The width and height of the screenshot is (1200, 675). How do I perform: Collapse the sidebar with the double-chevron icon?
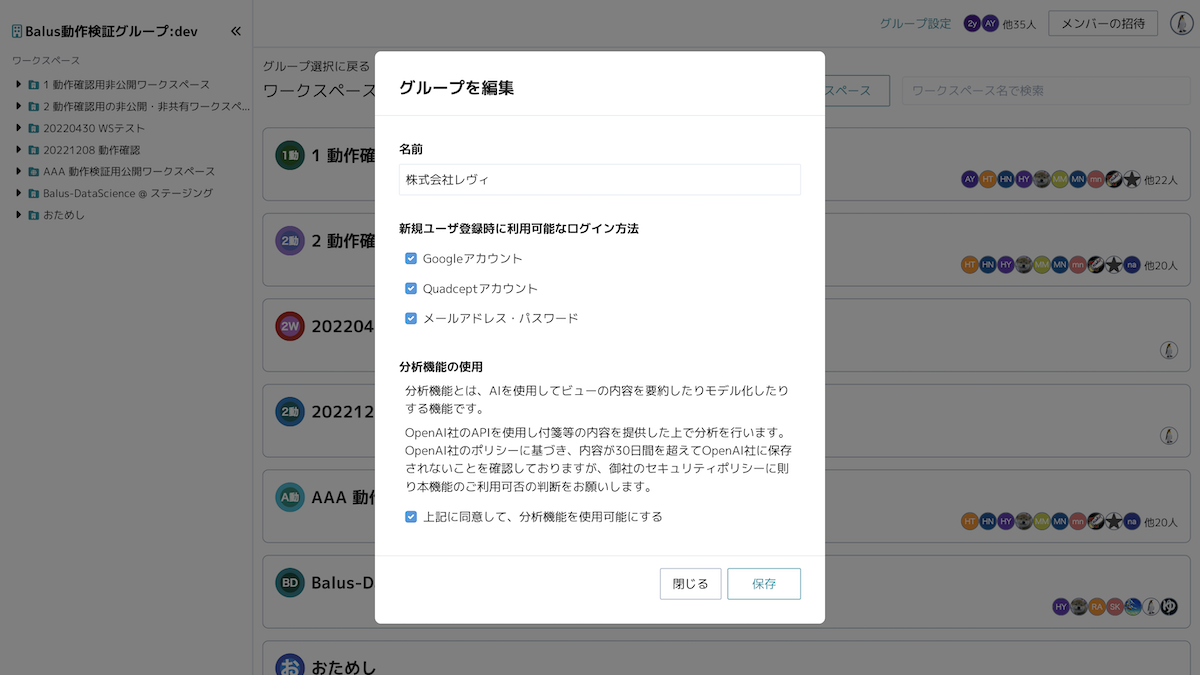point(236,31)
